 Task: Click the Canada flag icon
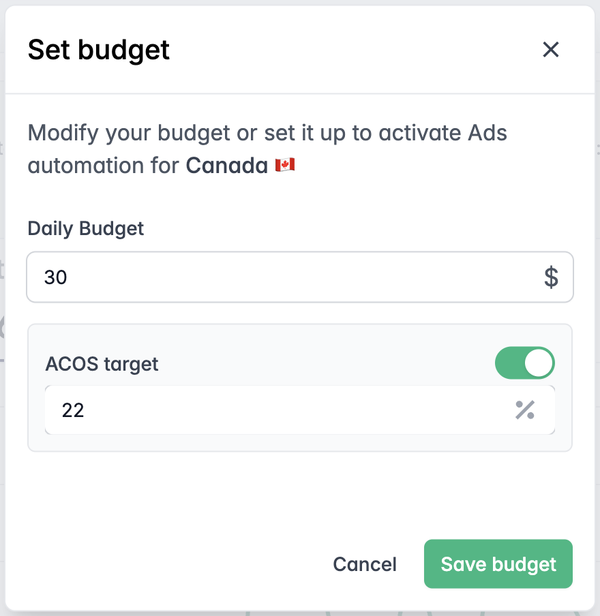tap(285, 165)
